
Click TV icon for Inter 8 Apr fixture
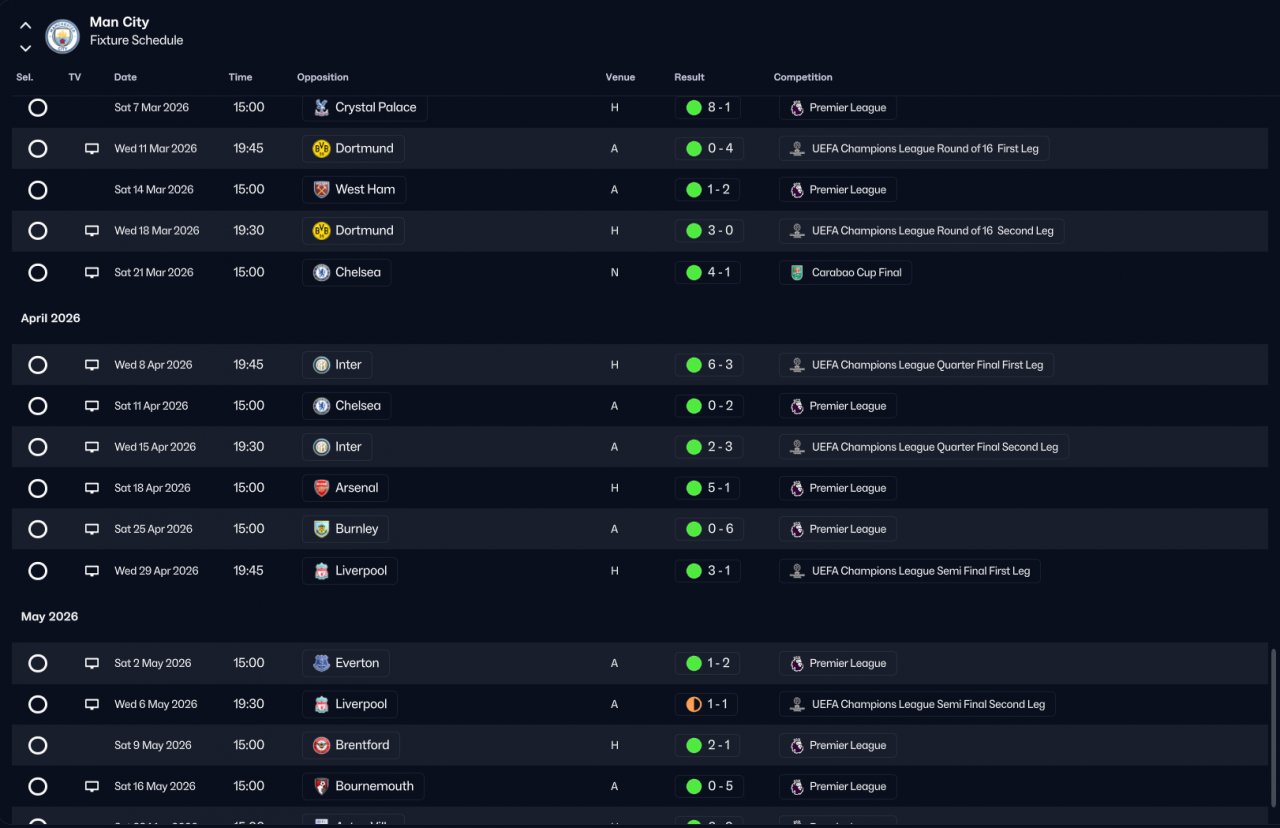click(x=92, y=365)
